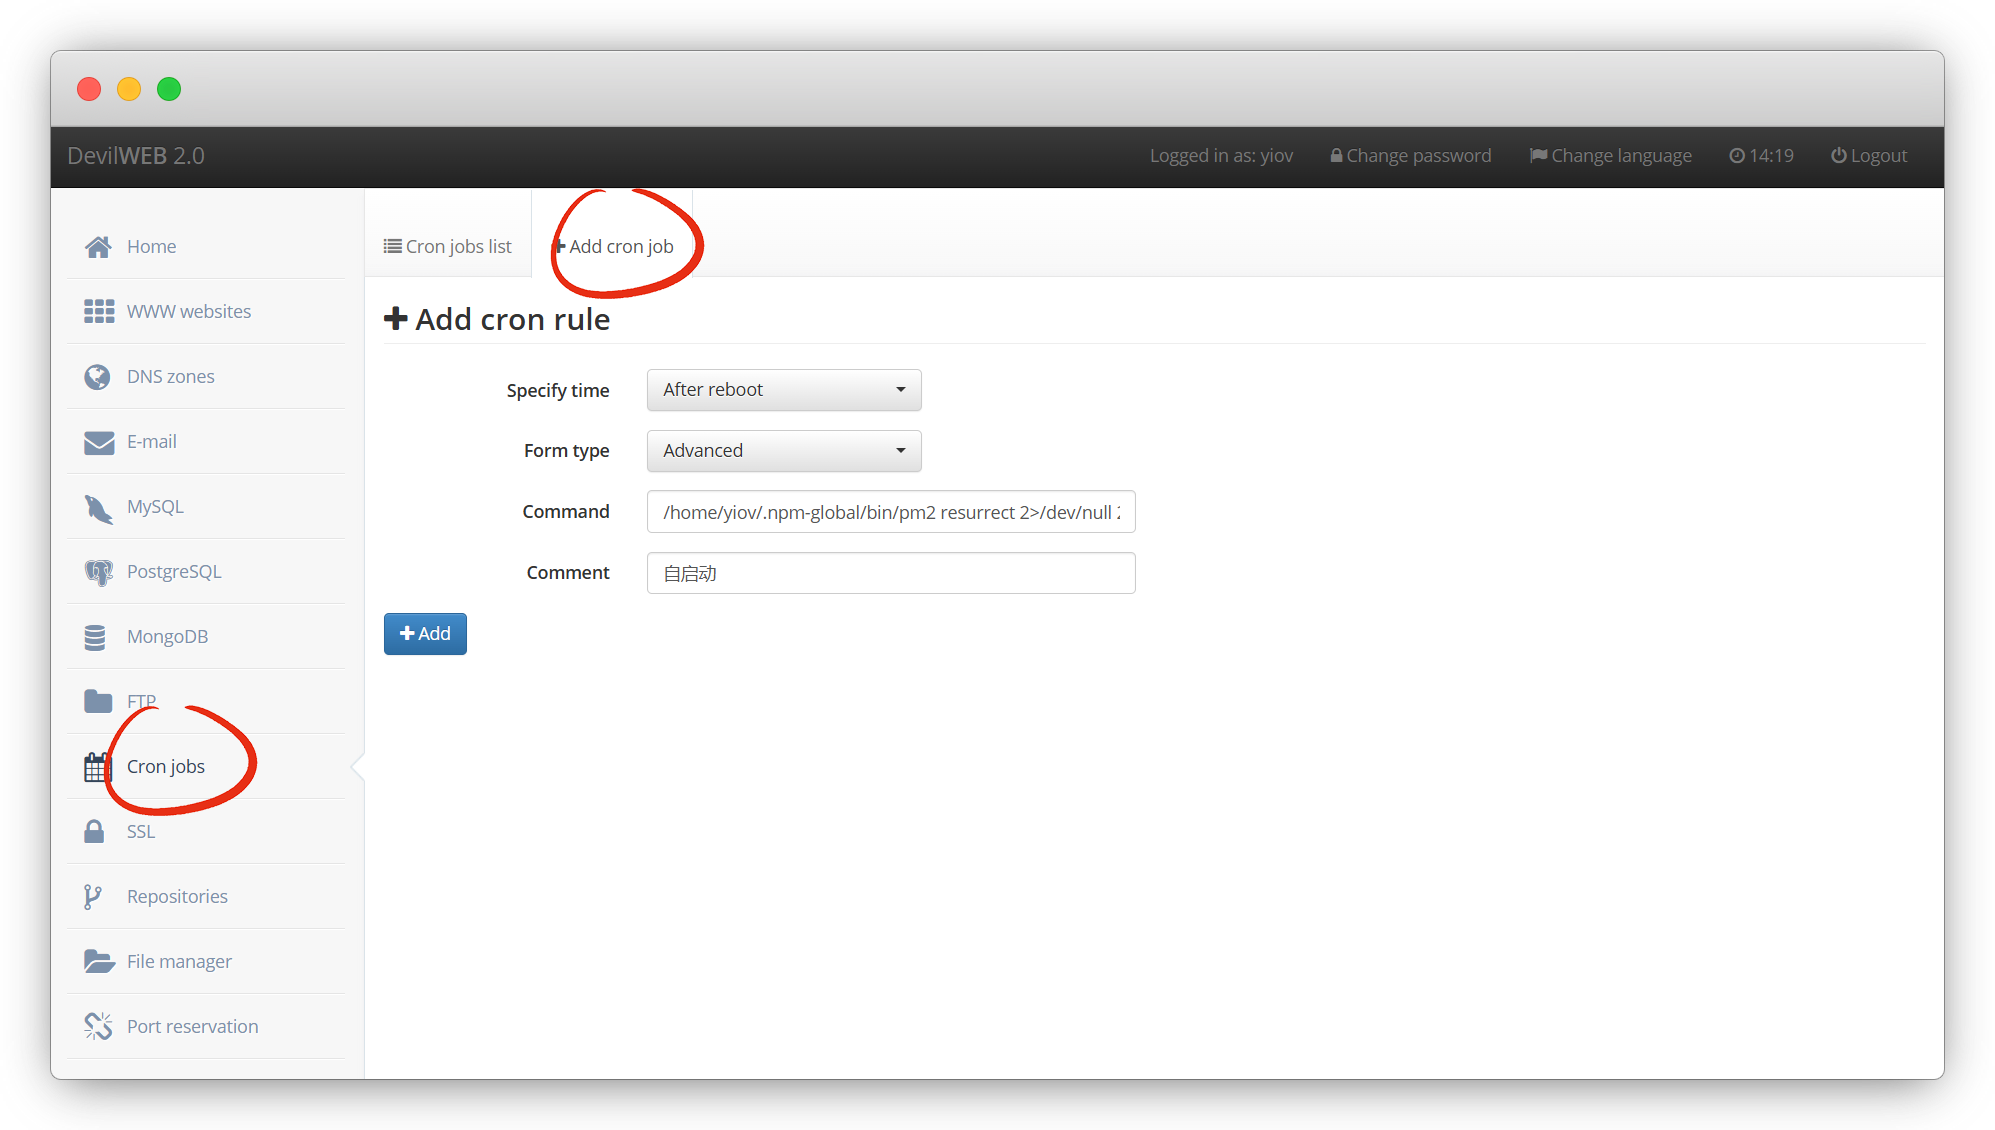Open the Specify time dropdown
1995x1130 pixels.
coord(784,390)
